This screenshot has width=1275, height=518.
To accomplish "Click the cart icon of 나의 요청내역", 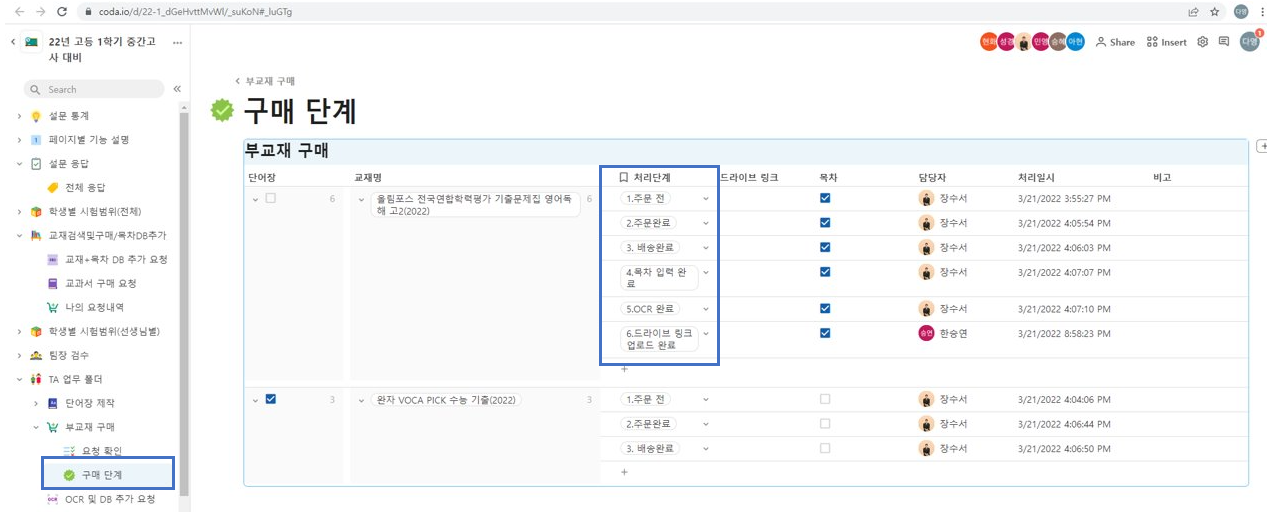I will (53, 307).
